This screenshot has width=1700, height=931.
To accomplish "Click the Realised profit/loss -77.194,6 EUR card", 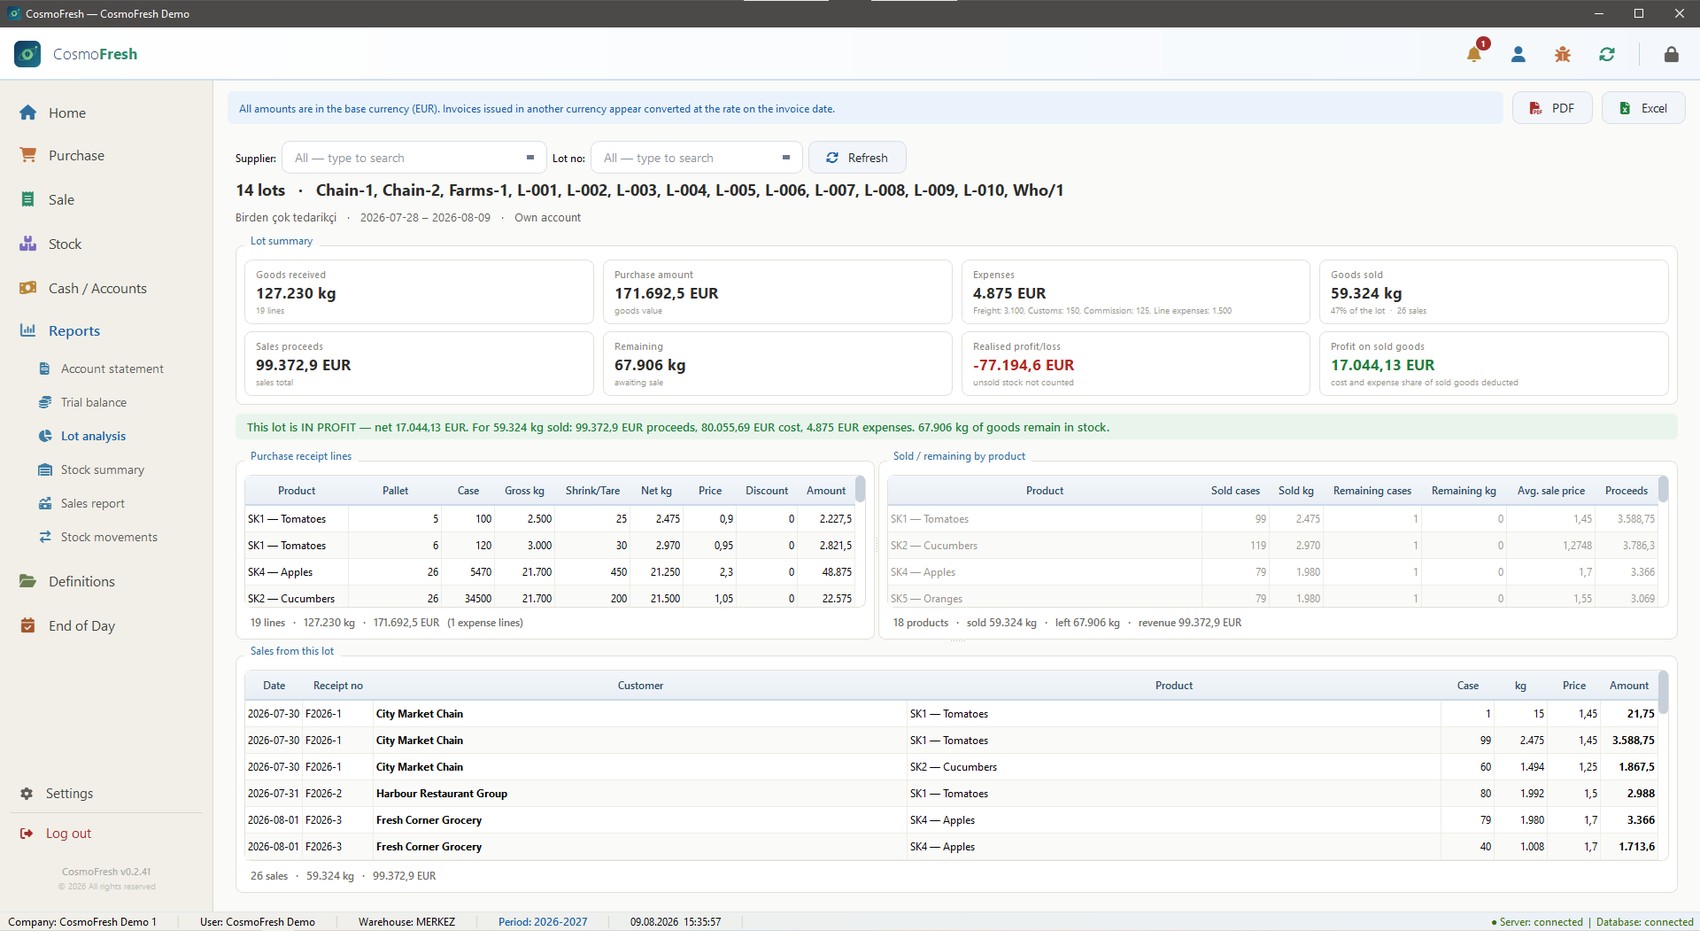I will tap(1135, 364).
